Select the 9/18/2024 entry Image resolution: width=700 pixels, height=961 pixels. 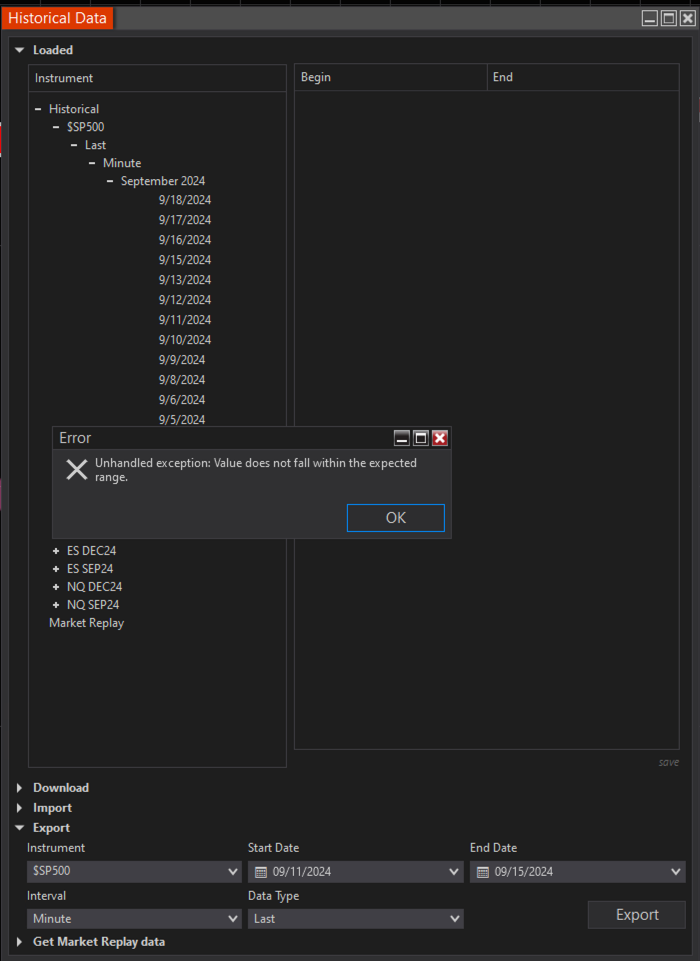click(185, 200)
